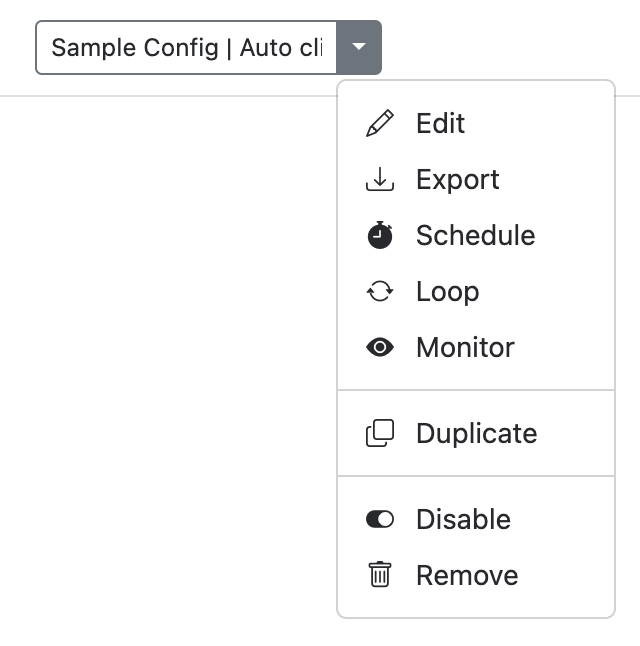The image size is (640, 646).
Task: Click the pencil icon beside Edit
Action: tap(380, 124)
